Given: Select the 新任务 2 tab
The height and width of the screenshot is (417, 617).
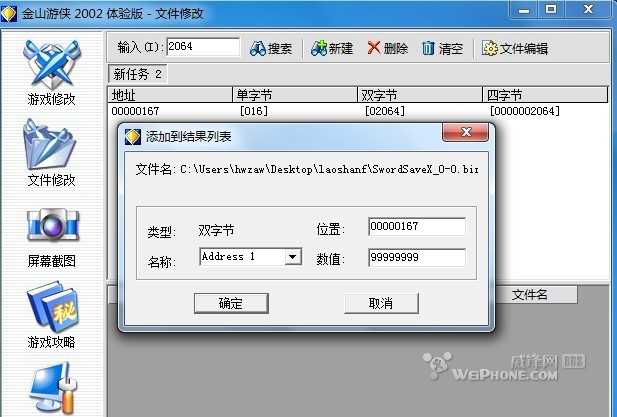Looking at the screenshot, I should coord(137,74).
